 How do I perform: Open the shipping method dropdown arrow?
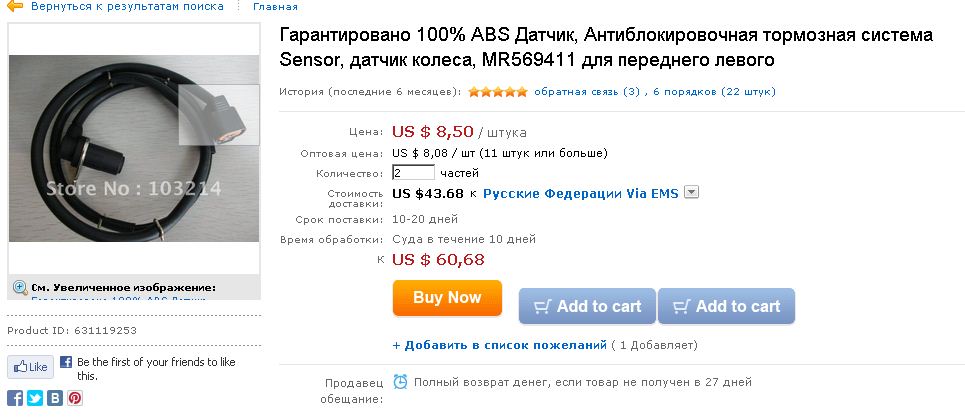[691, 193]
